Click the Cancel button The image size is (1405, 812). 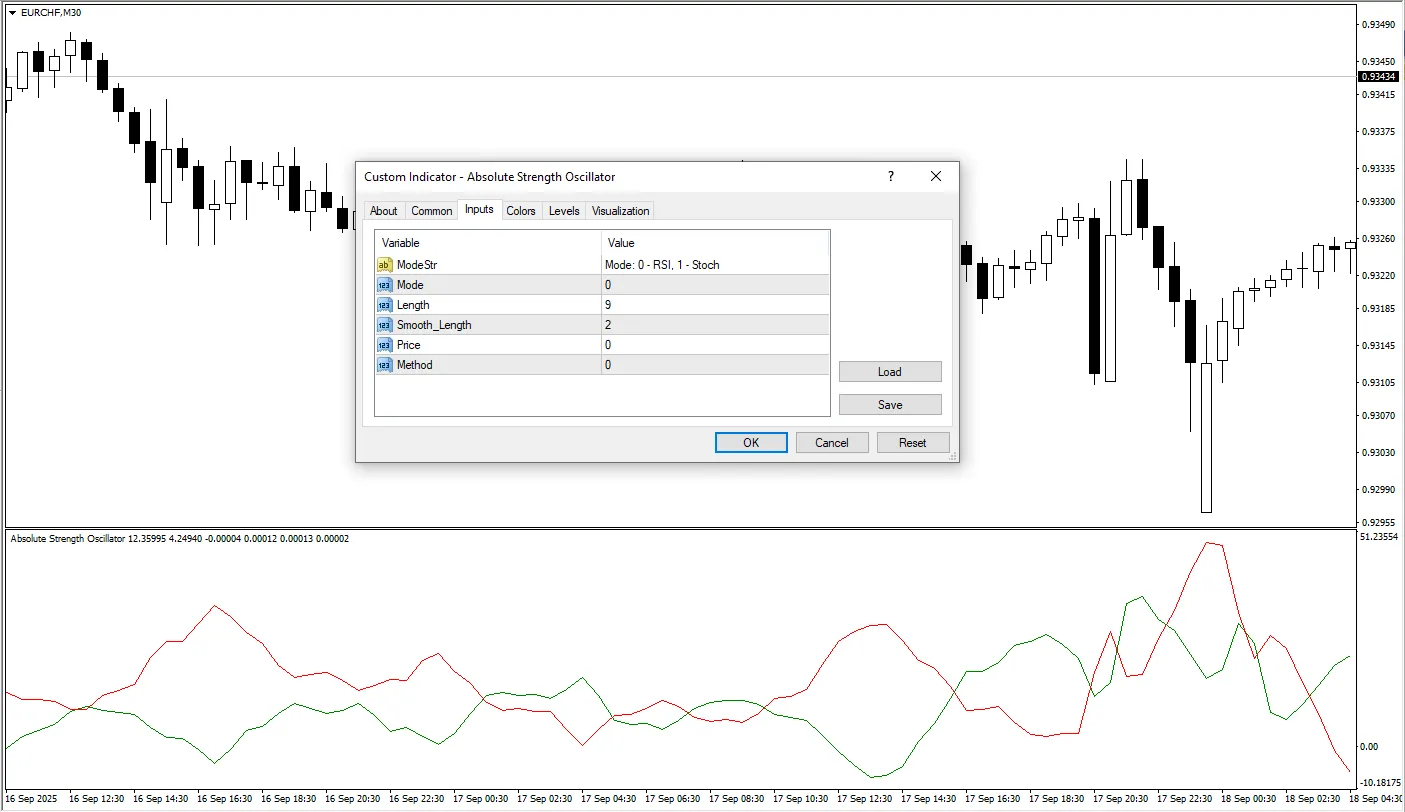832,442
